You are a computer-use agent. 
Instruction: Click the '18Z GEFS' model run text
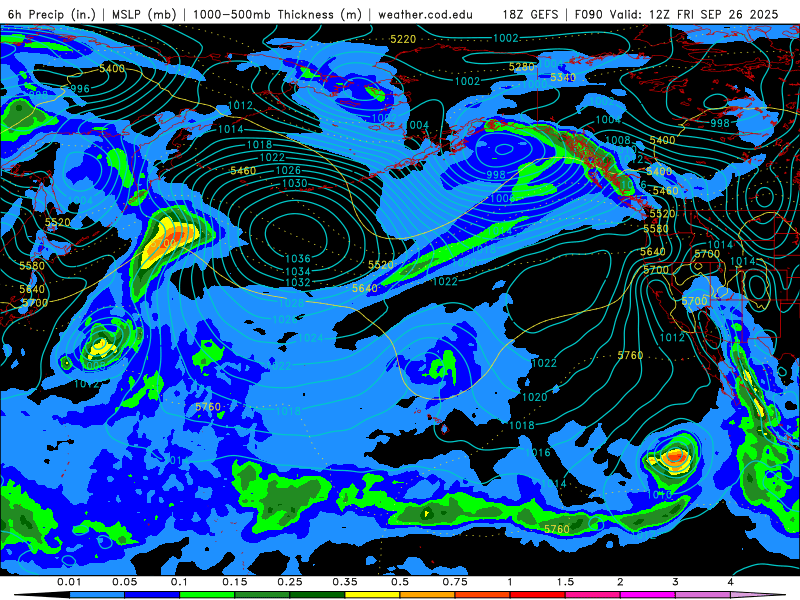pyautogui.click(x=530, y=14)
